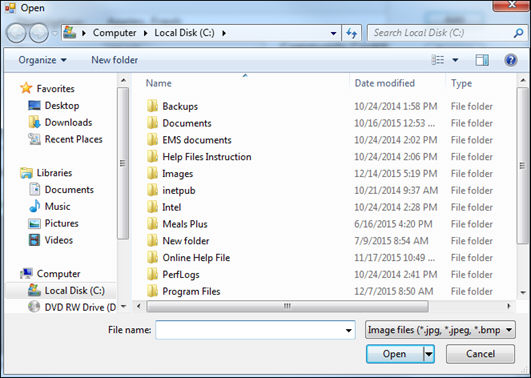Screen dimensions: 531x378
Task: Select Documents under Libraries
Action: (69, 190)
